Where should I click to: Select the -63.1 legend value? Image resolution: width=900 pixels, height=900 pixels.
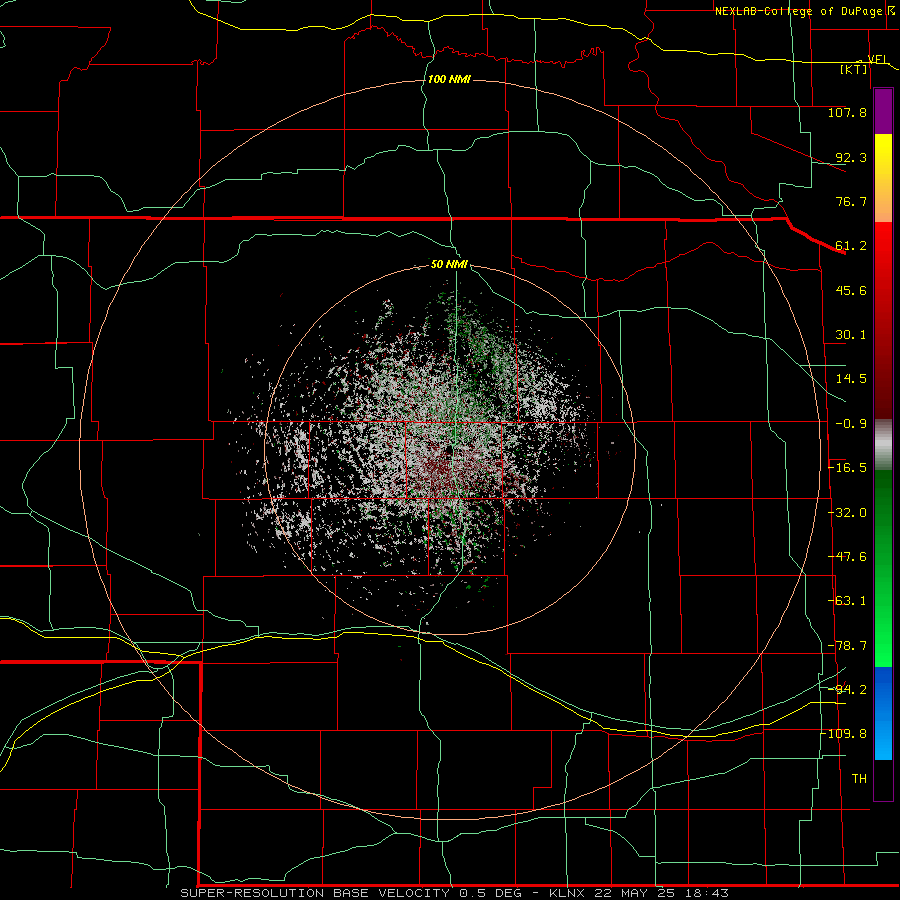tap(847, 601)
